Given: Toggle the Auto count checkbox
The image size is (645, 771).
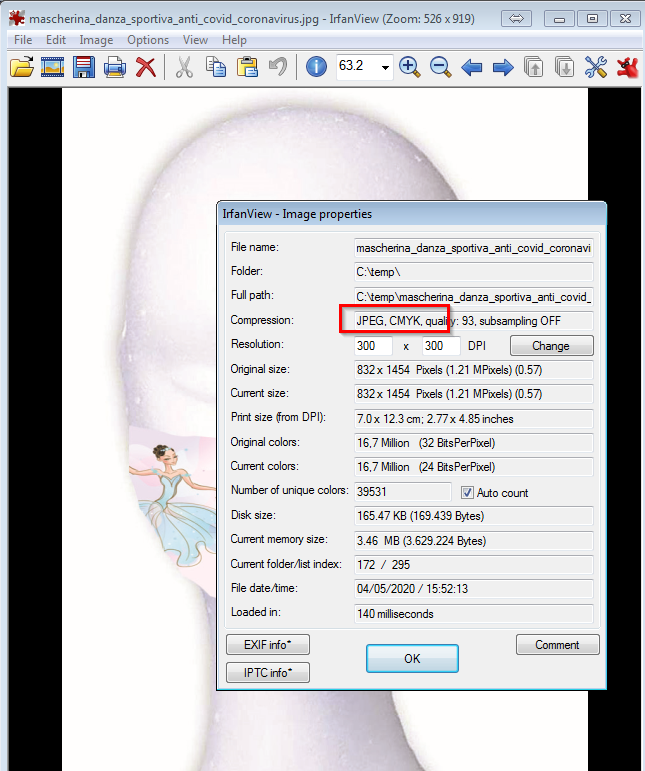Looking at the screenshot, I should (x=467, y=492).
